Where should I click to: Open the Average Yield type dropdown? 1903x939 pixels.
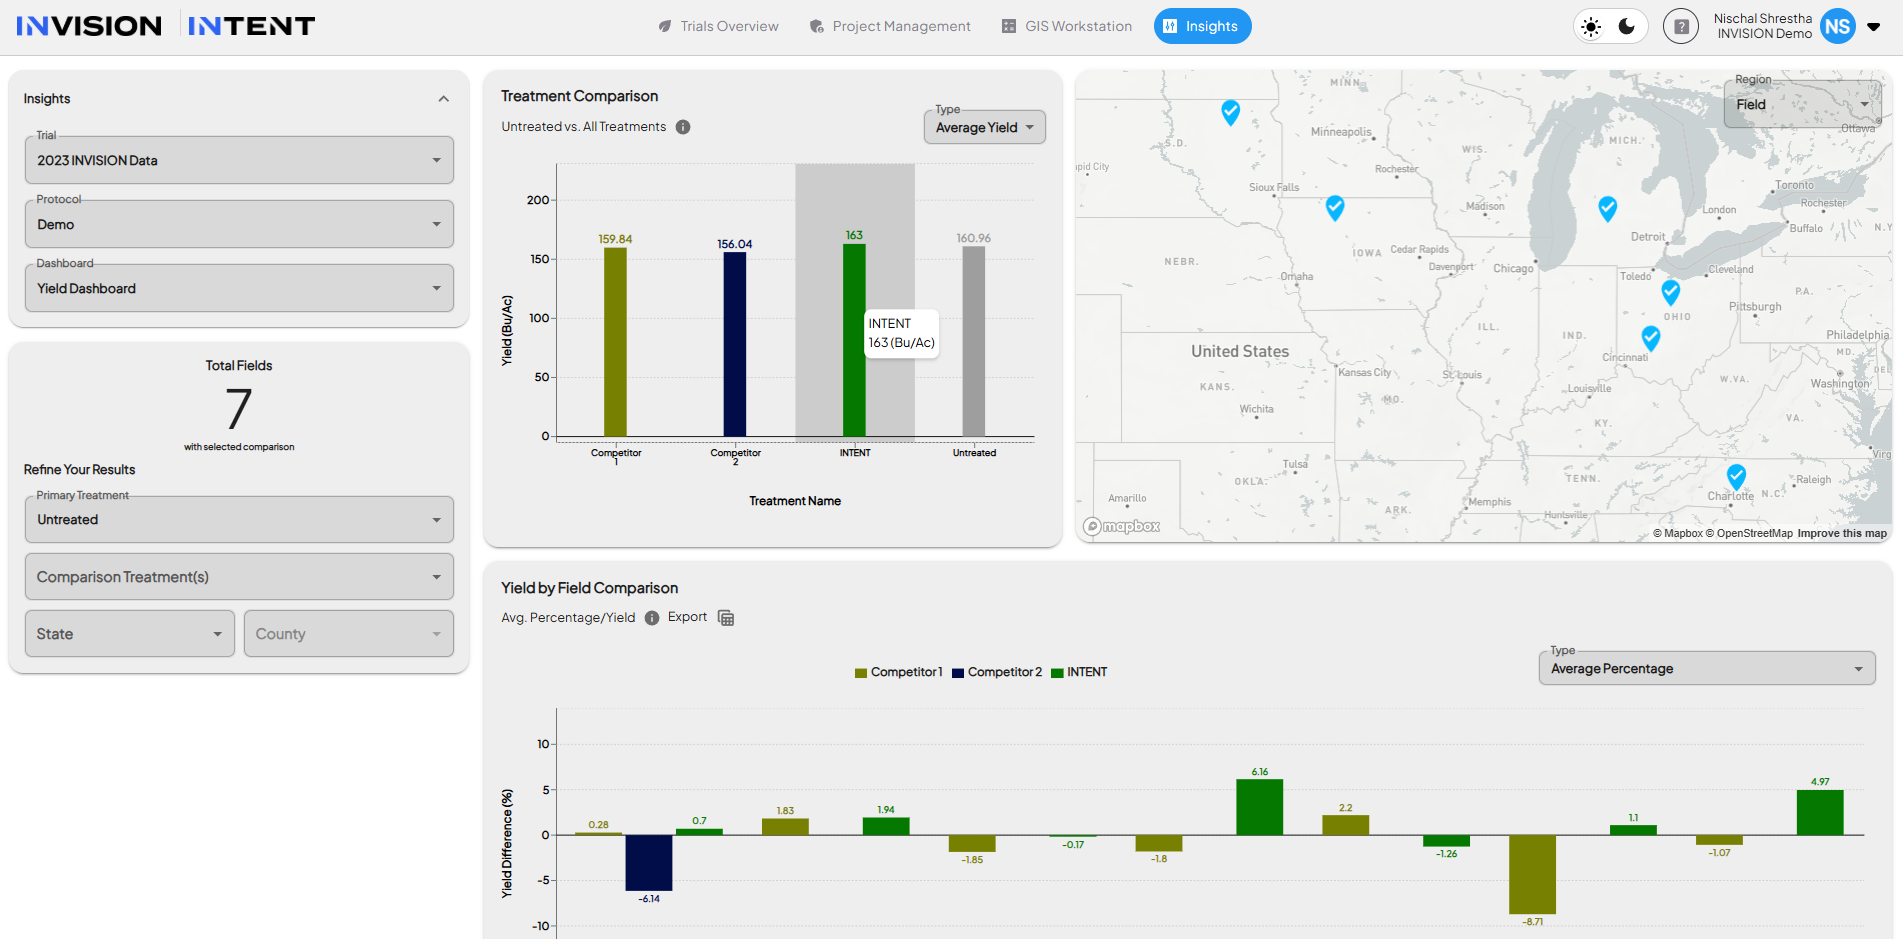click(985, 128)
